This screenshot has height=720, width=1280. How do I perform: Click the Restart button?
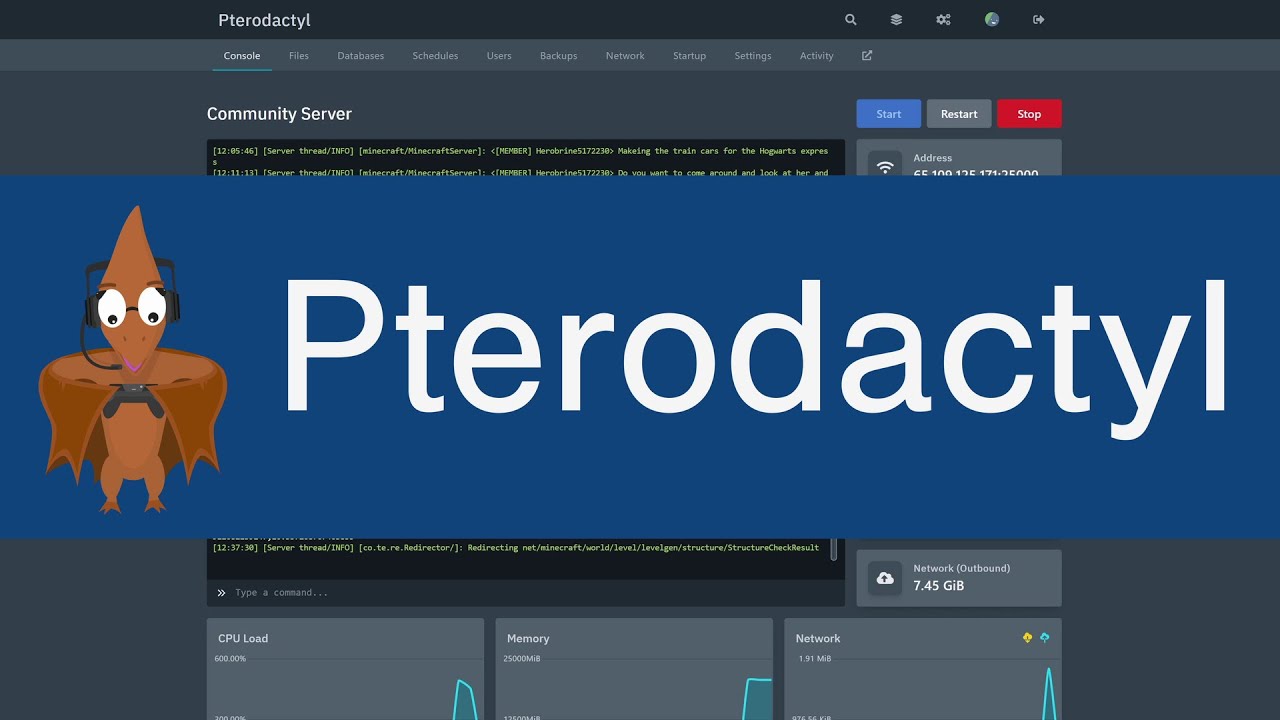(x=959, y=114)
